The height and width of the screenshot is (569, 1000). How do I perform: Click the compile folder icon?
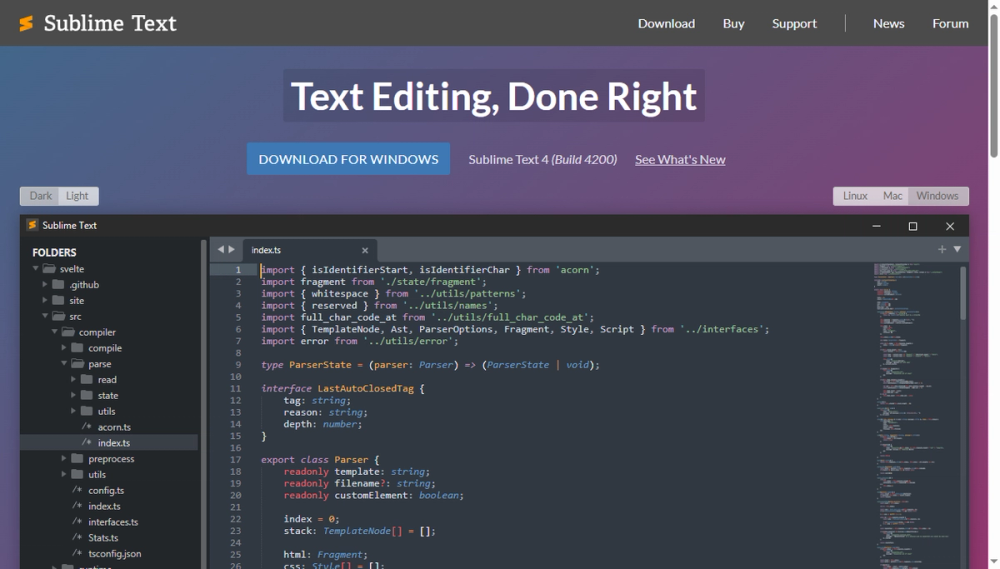coord(77,348)
